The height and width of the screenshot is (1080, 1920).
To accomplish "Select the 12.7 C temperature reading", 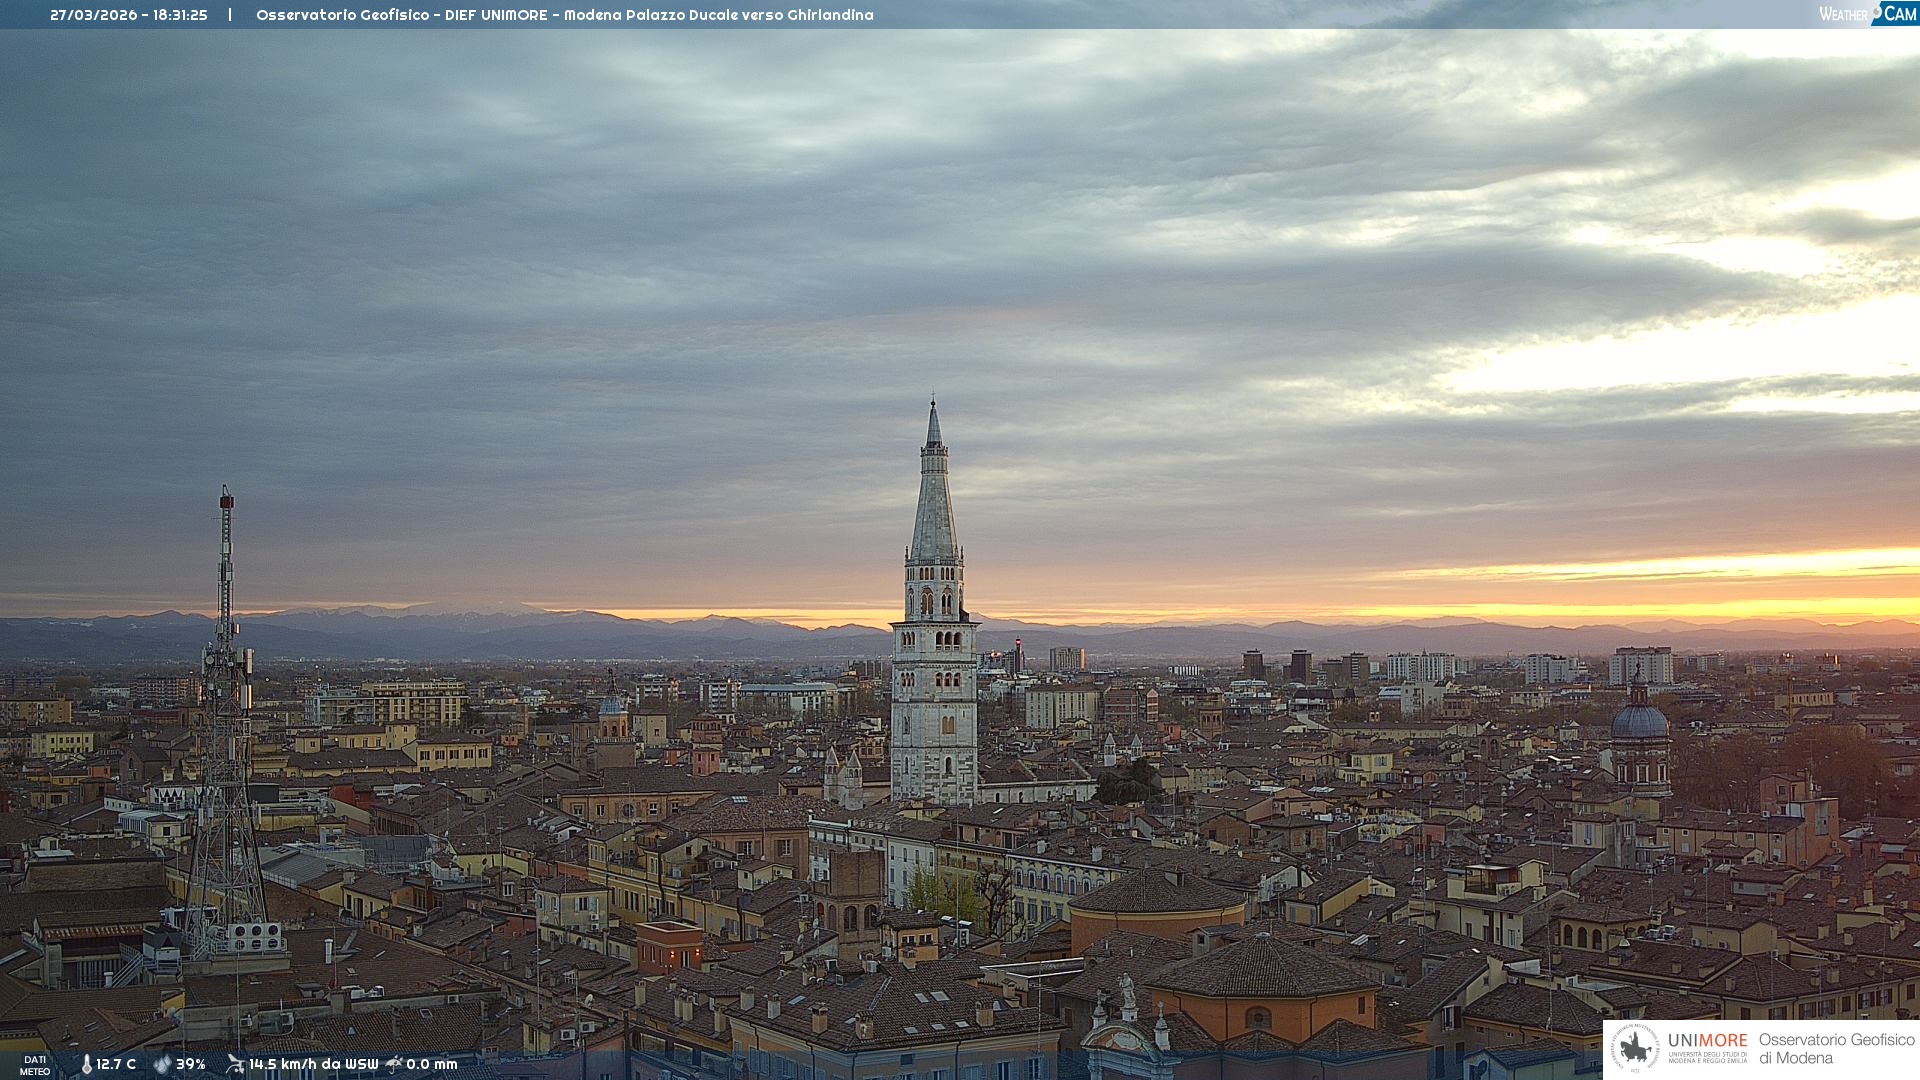I will 116,1064.
